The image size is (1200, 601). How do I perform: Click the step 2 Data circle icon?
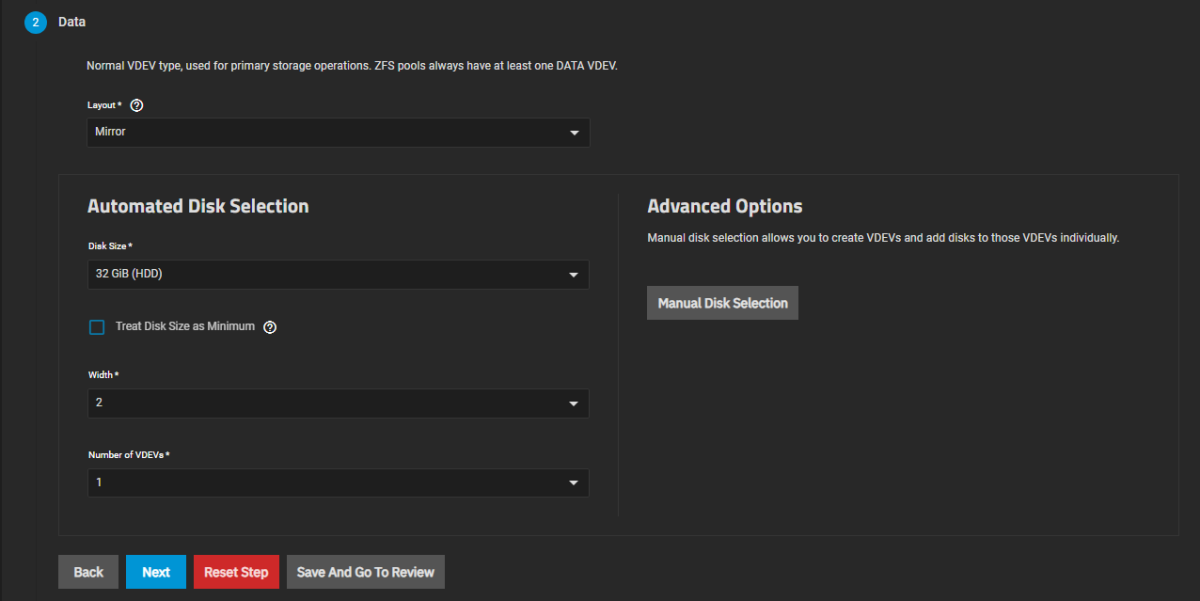tap(36, 22)
